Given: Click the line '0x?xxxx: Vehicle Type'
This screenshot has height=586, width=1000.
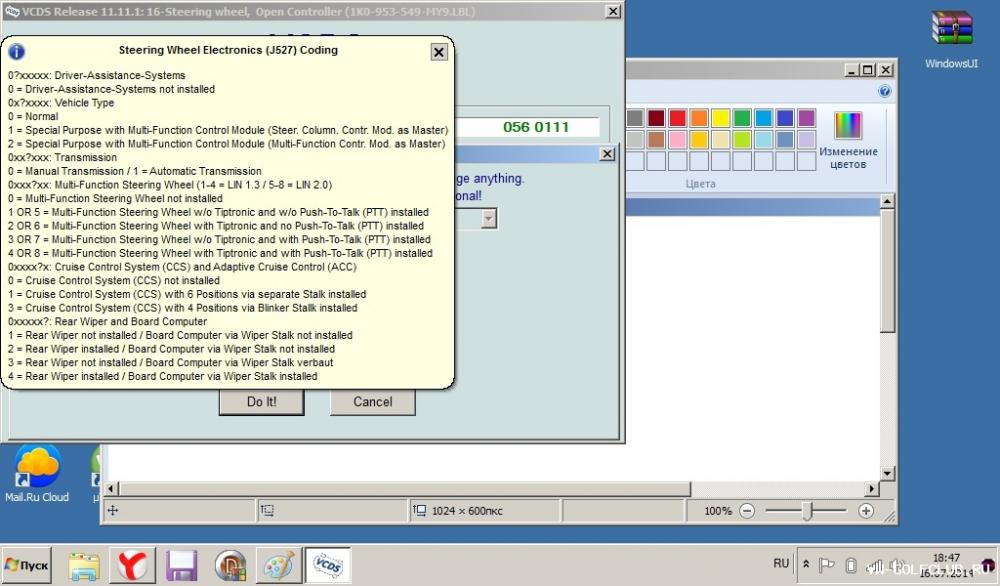Looking at the screenshot, I should (x=61, y=103).
